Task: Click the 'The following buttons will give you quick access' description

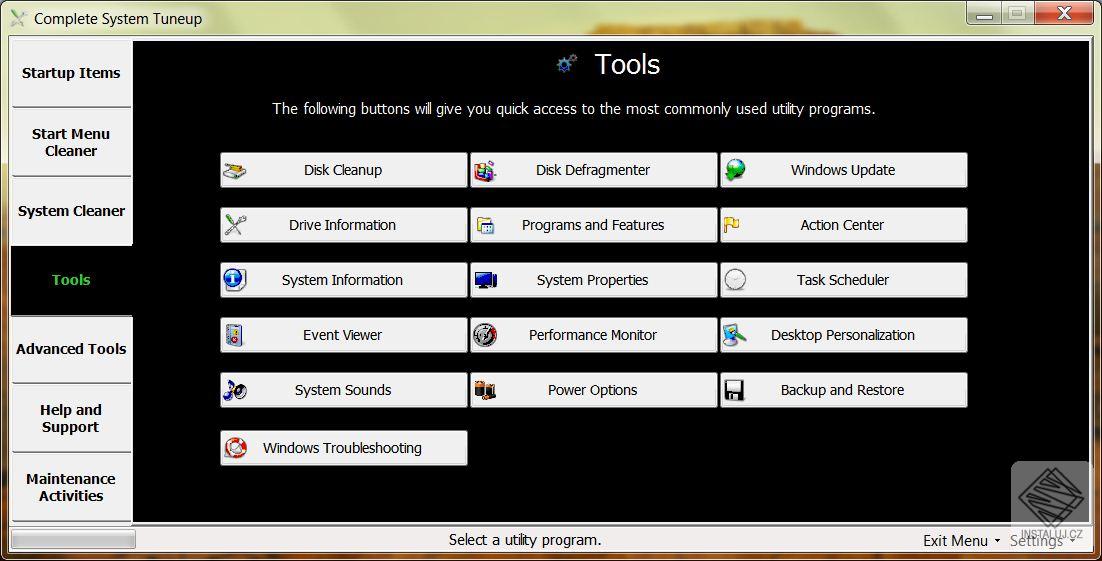Action: tap(573, 109)
